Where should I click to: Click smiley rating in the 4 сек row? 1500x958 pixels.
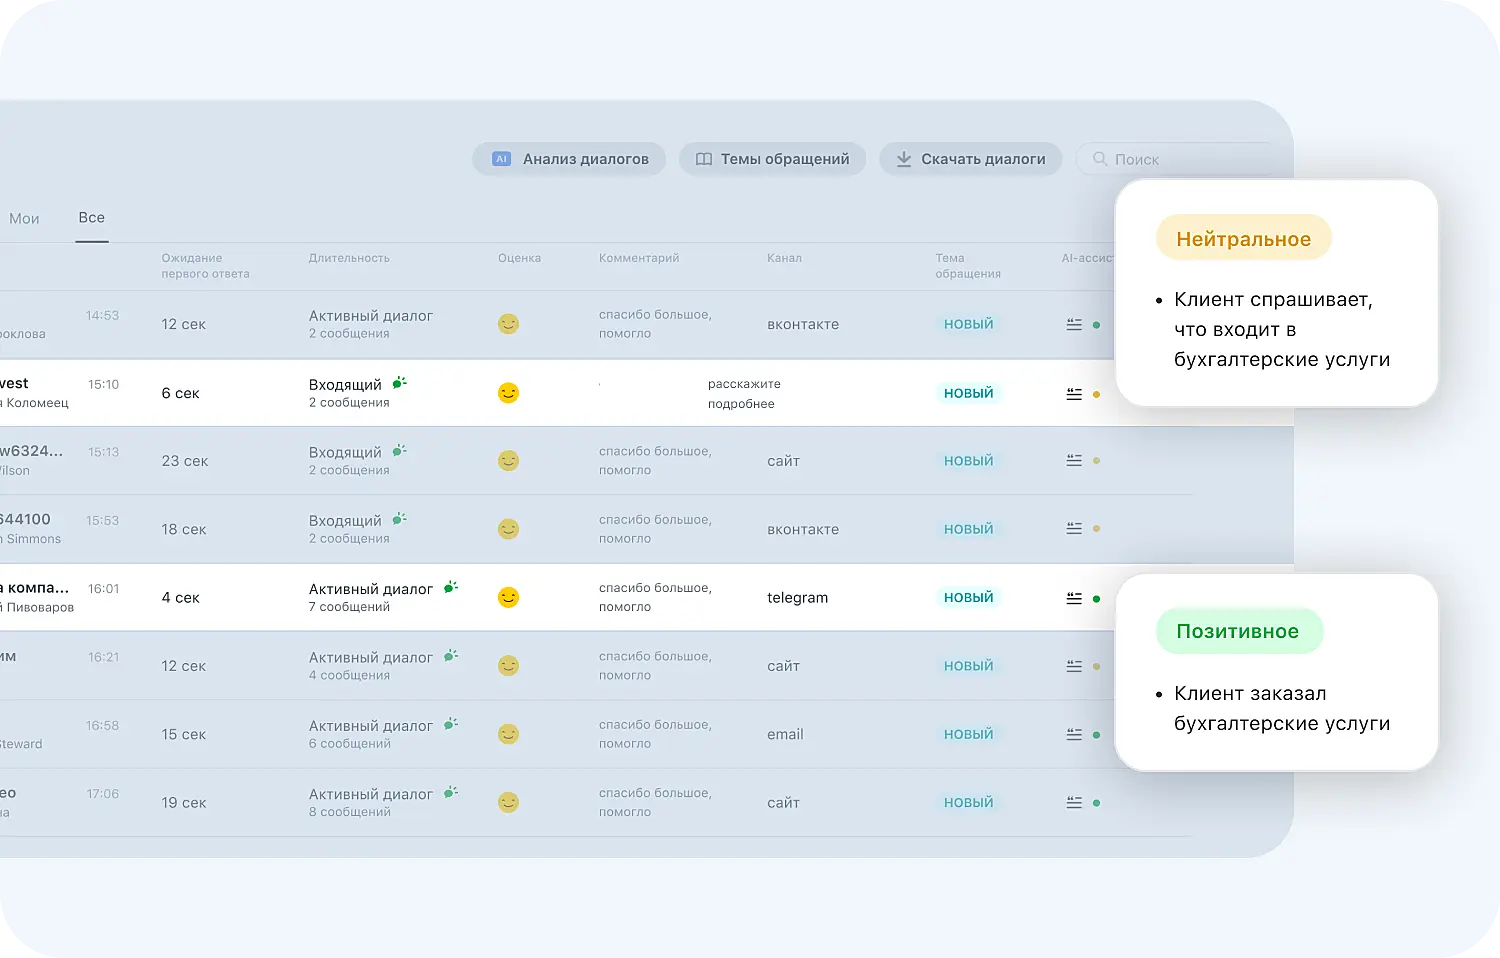pos(509,598)
